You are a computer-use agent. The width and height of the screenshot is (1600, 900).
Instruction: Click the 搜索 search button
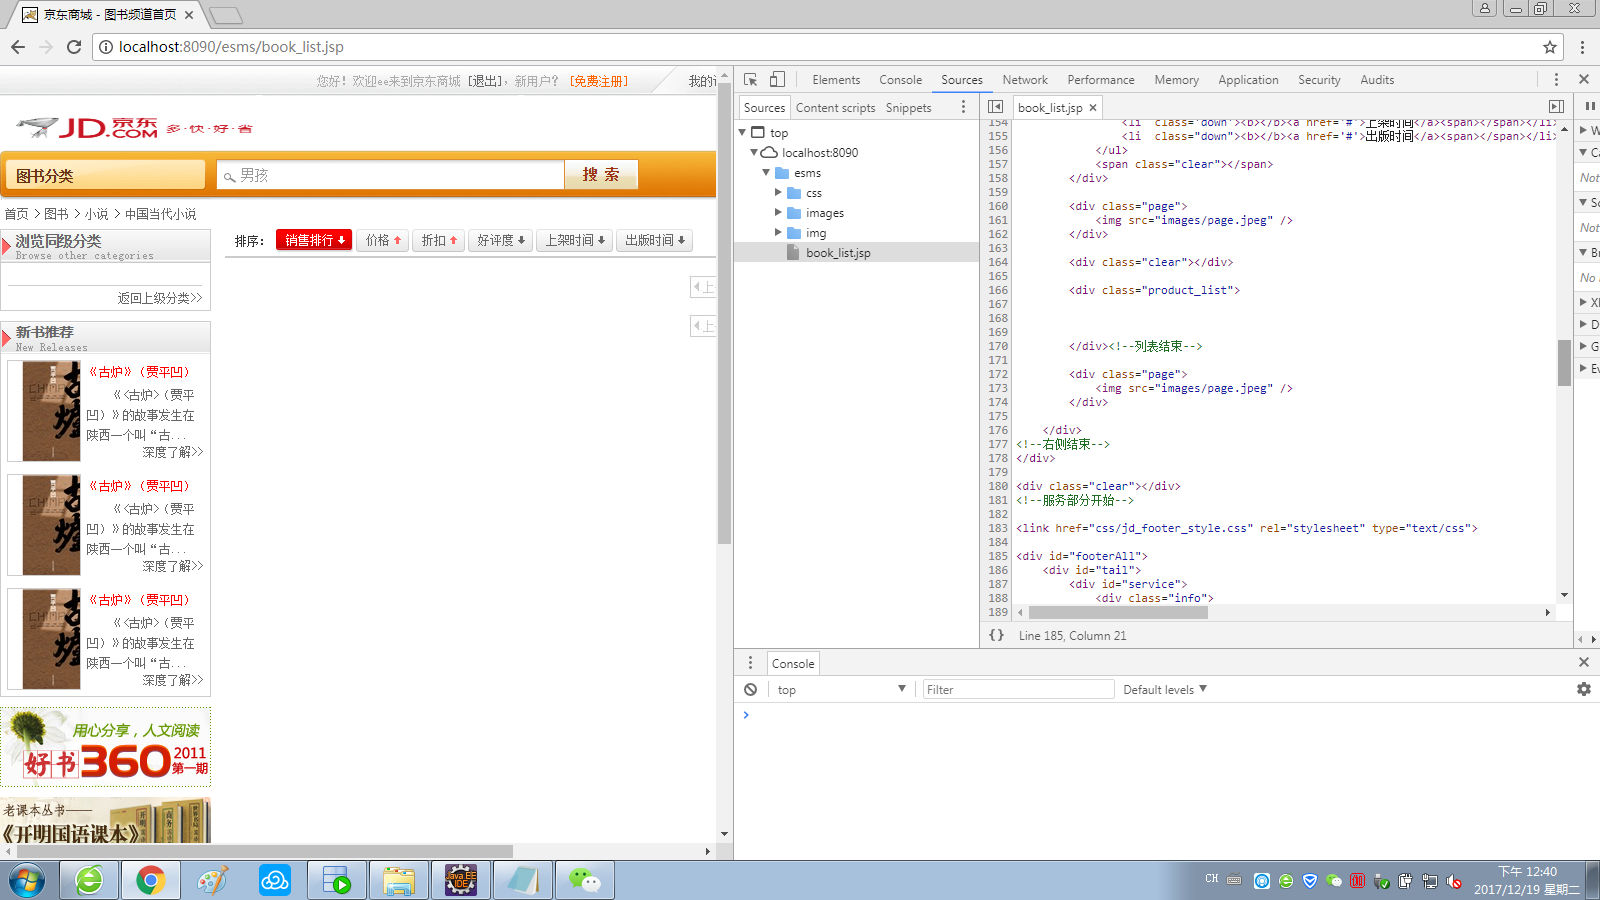pyautogui.click(x=601, y=174)
